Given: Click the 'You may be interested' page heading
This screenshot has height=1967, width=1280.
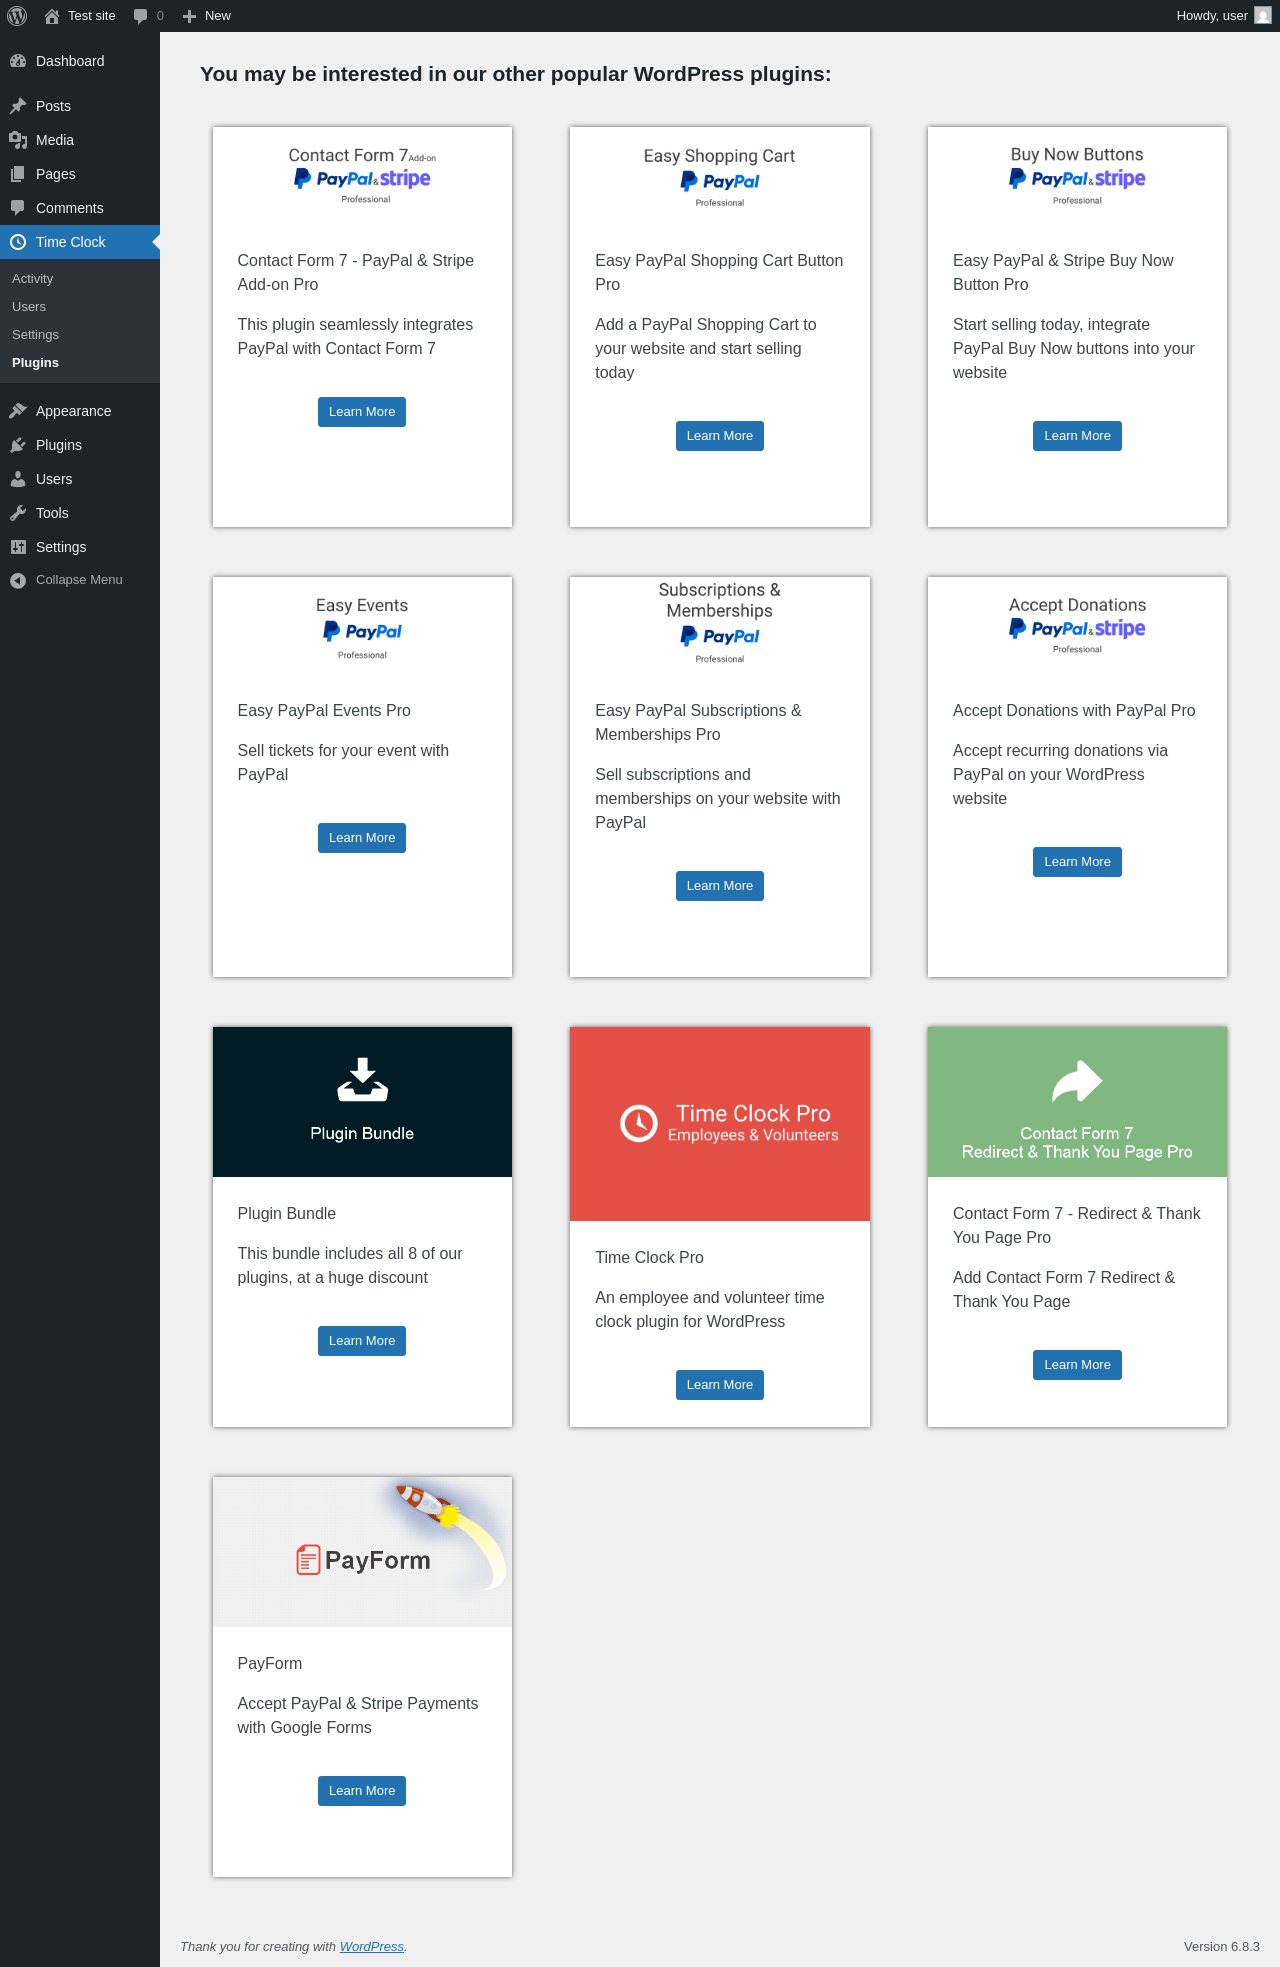Looking at the screenshot, I should point(516,74).
